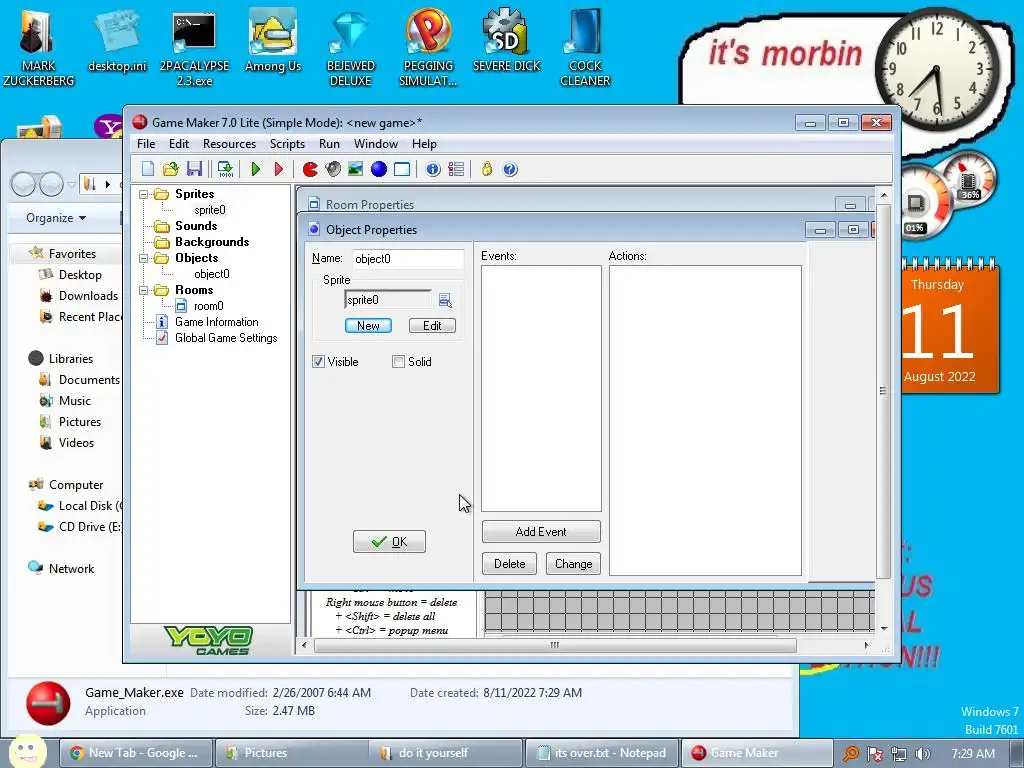
Task: Click the create executable toolbar icon
Action: (x=225, y=169)
